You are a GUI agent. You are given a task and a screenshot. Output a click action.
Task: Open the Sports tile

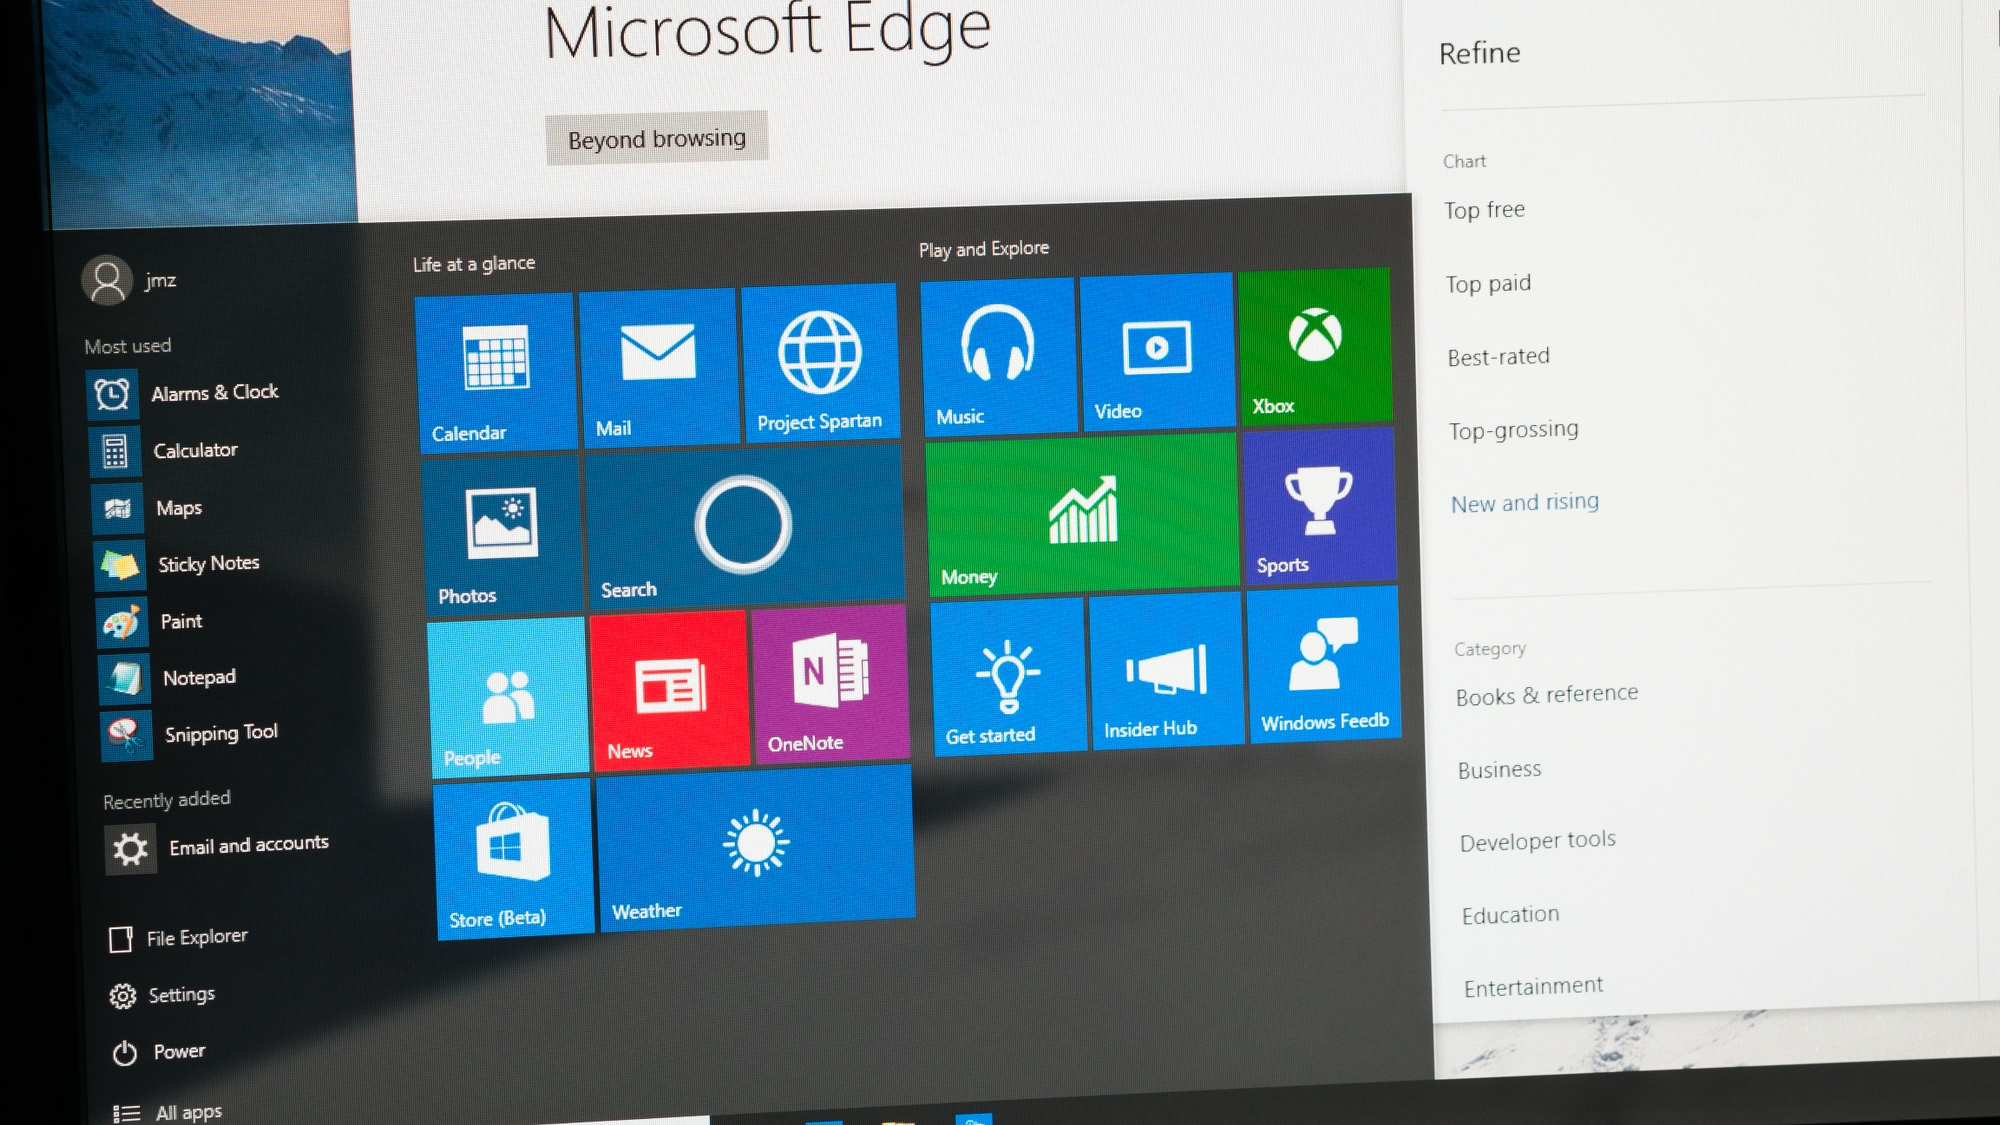point(1319,506)
